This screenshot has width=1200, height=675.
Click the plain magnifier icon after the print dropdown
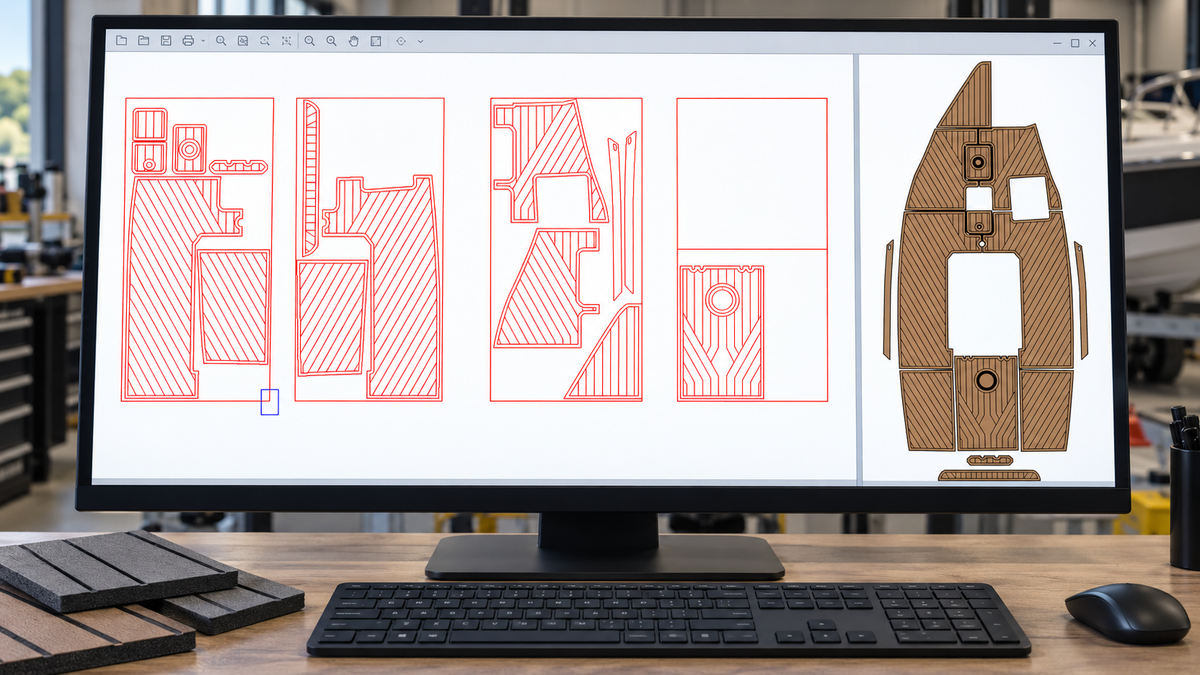[221, 41]
